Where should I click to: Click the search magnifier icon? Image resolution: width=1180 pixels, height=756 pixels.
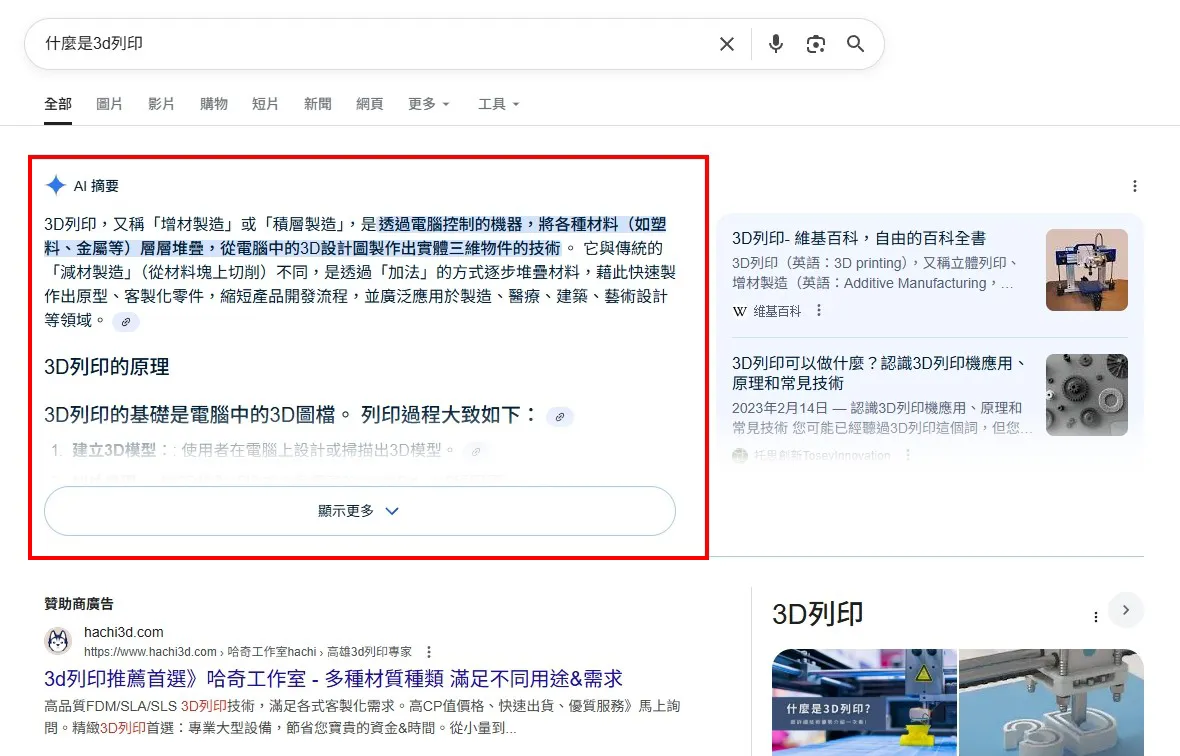click(x=855, y=44)
